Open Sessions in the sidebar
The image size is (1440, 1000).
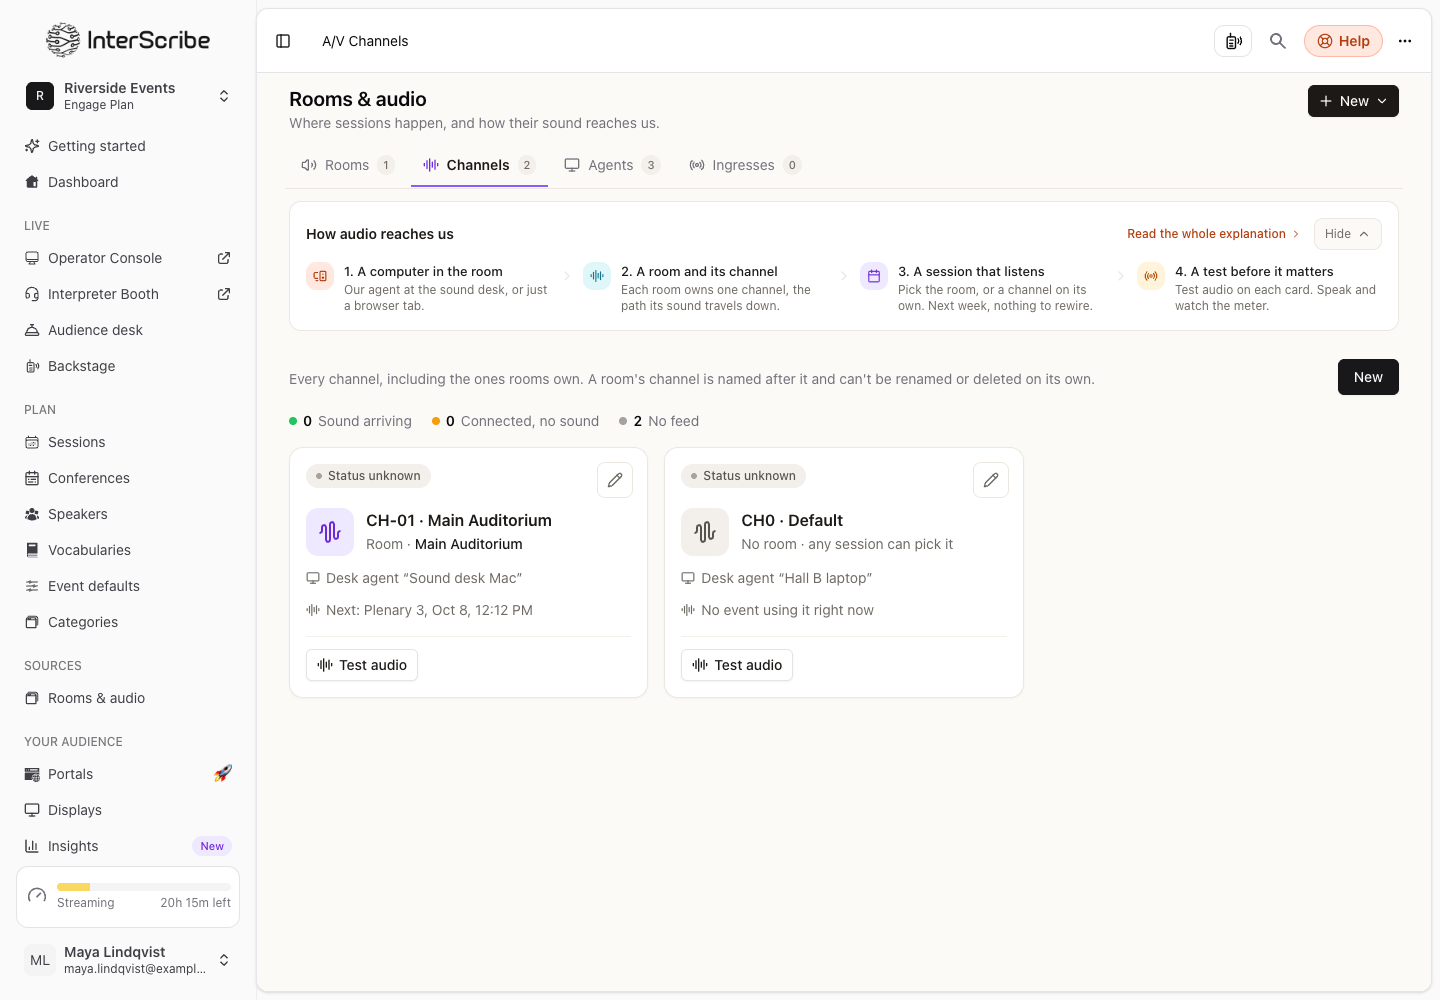tap(128, 442)
